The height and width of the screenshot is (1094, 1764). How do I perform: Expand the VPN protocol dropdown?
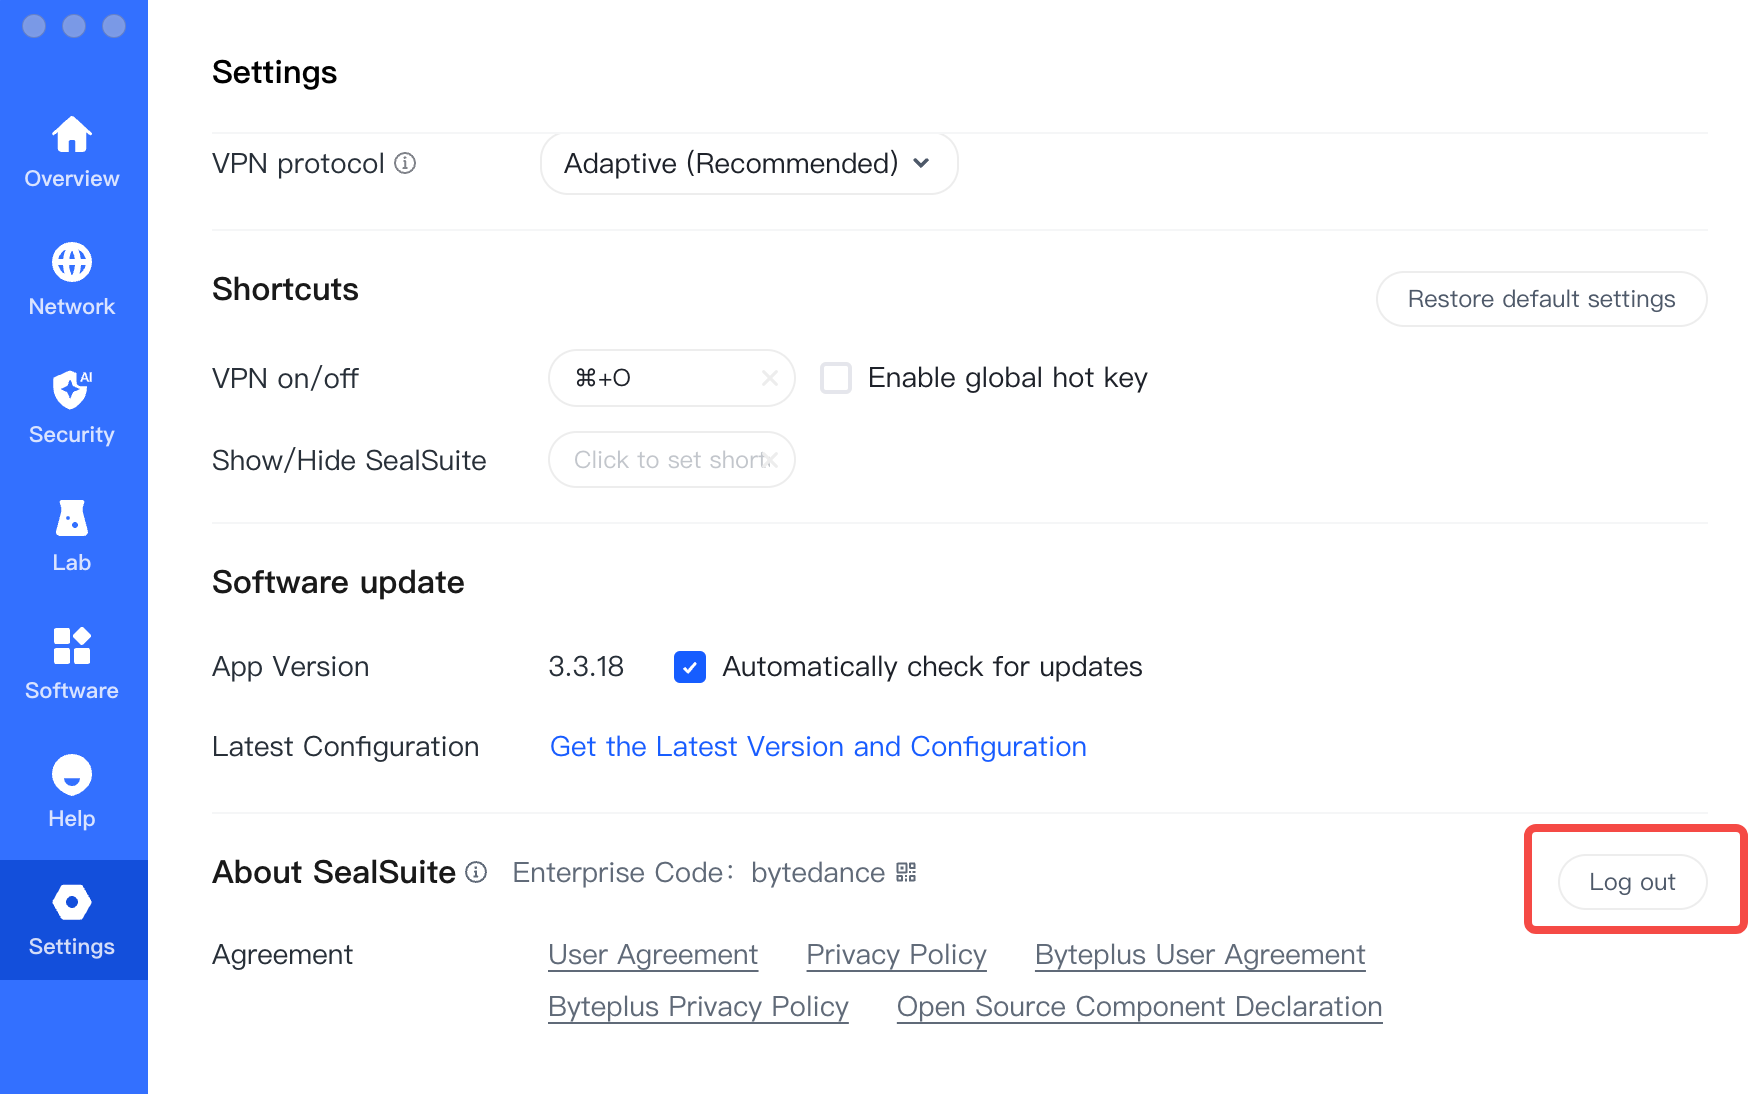749,163
